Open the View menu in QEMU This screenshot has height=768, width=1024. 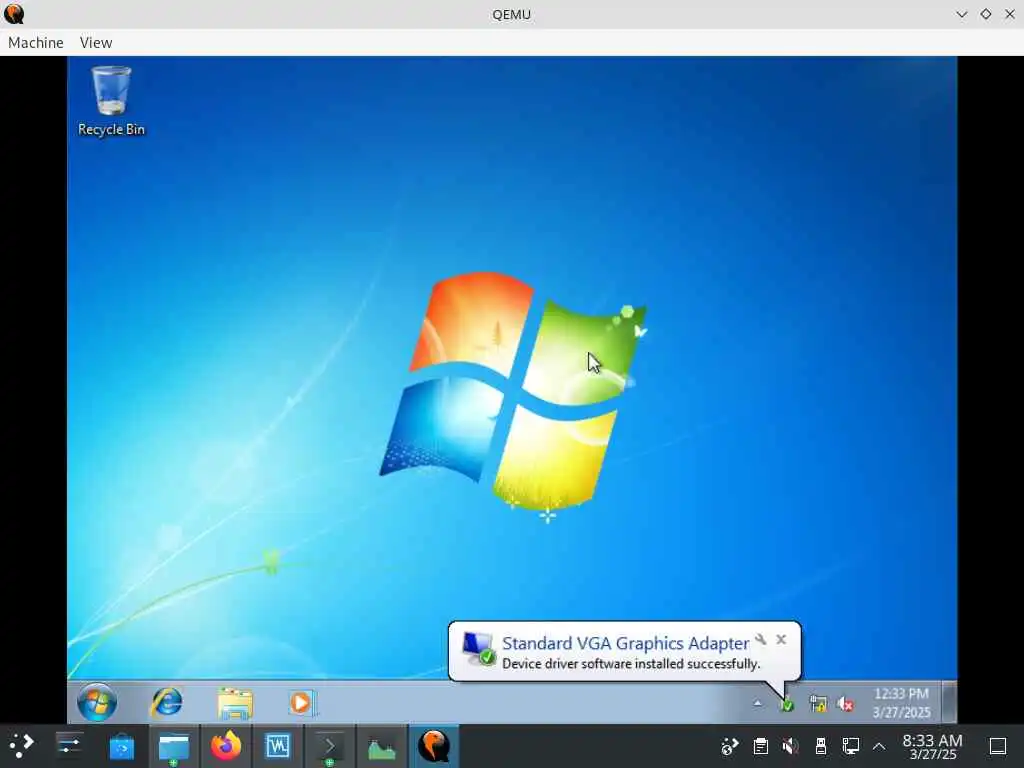point(96,42)
